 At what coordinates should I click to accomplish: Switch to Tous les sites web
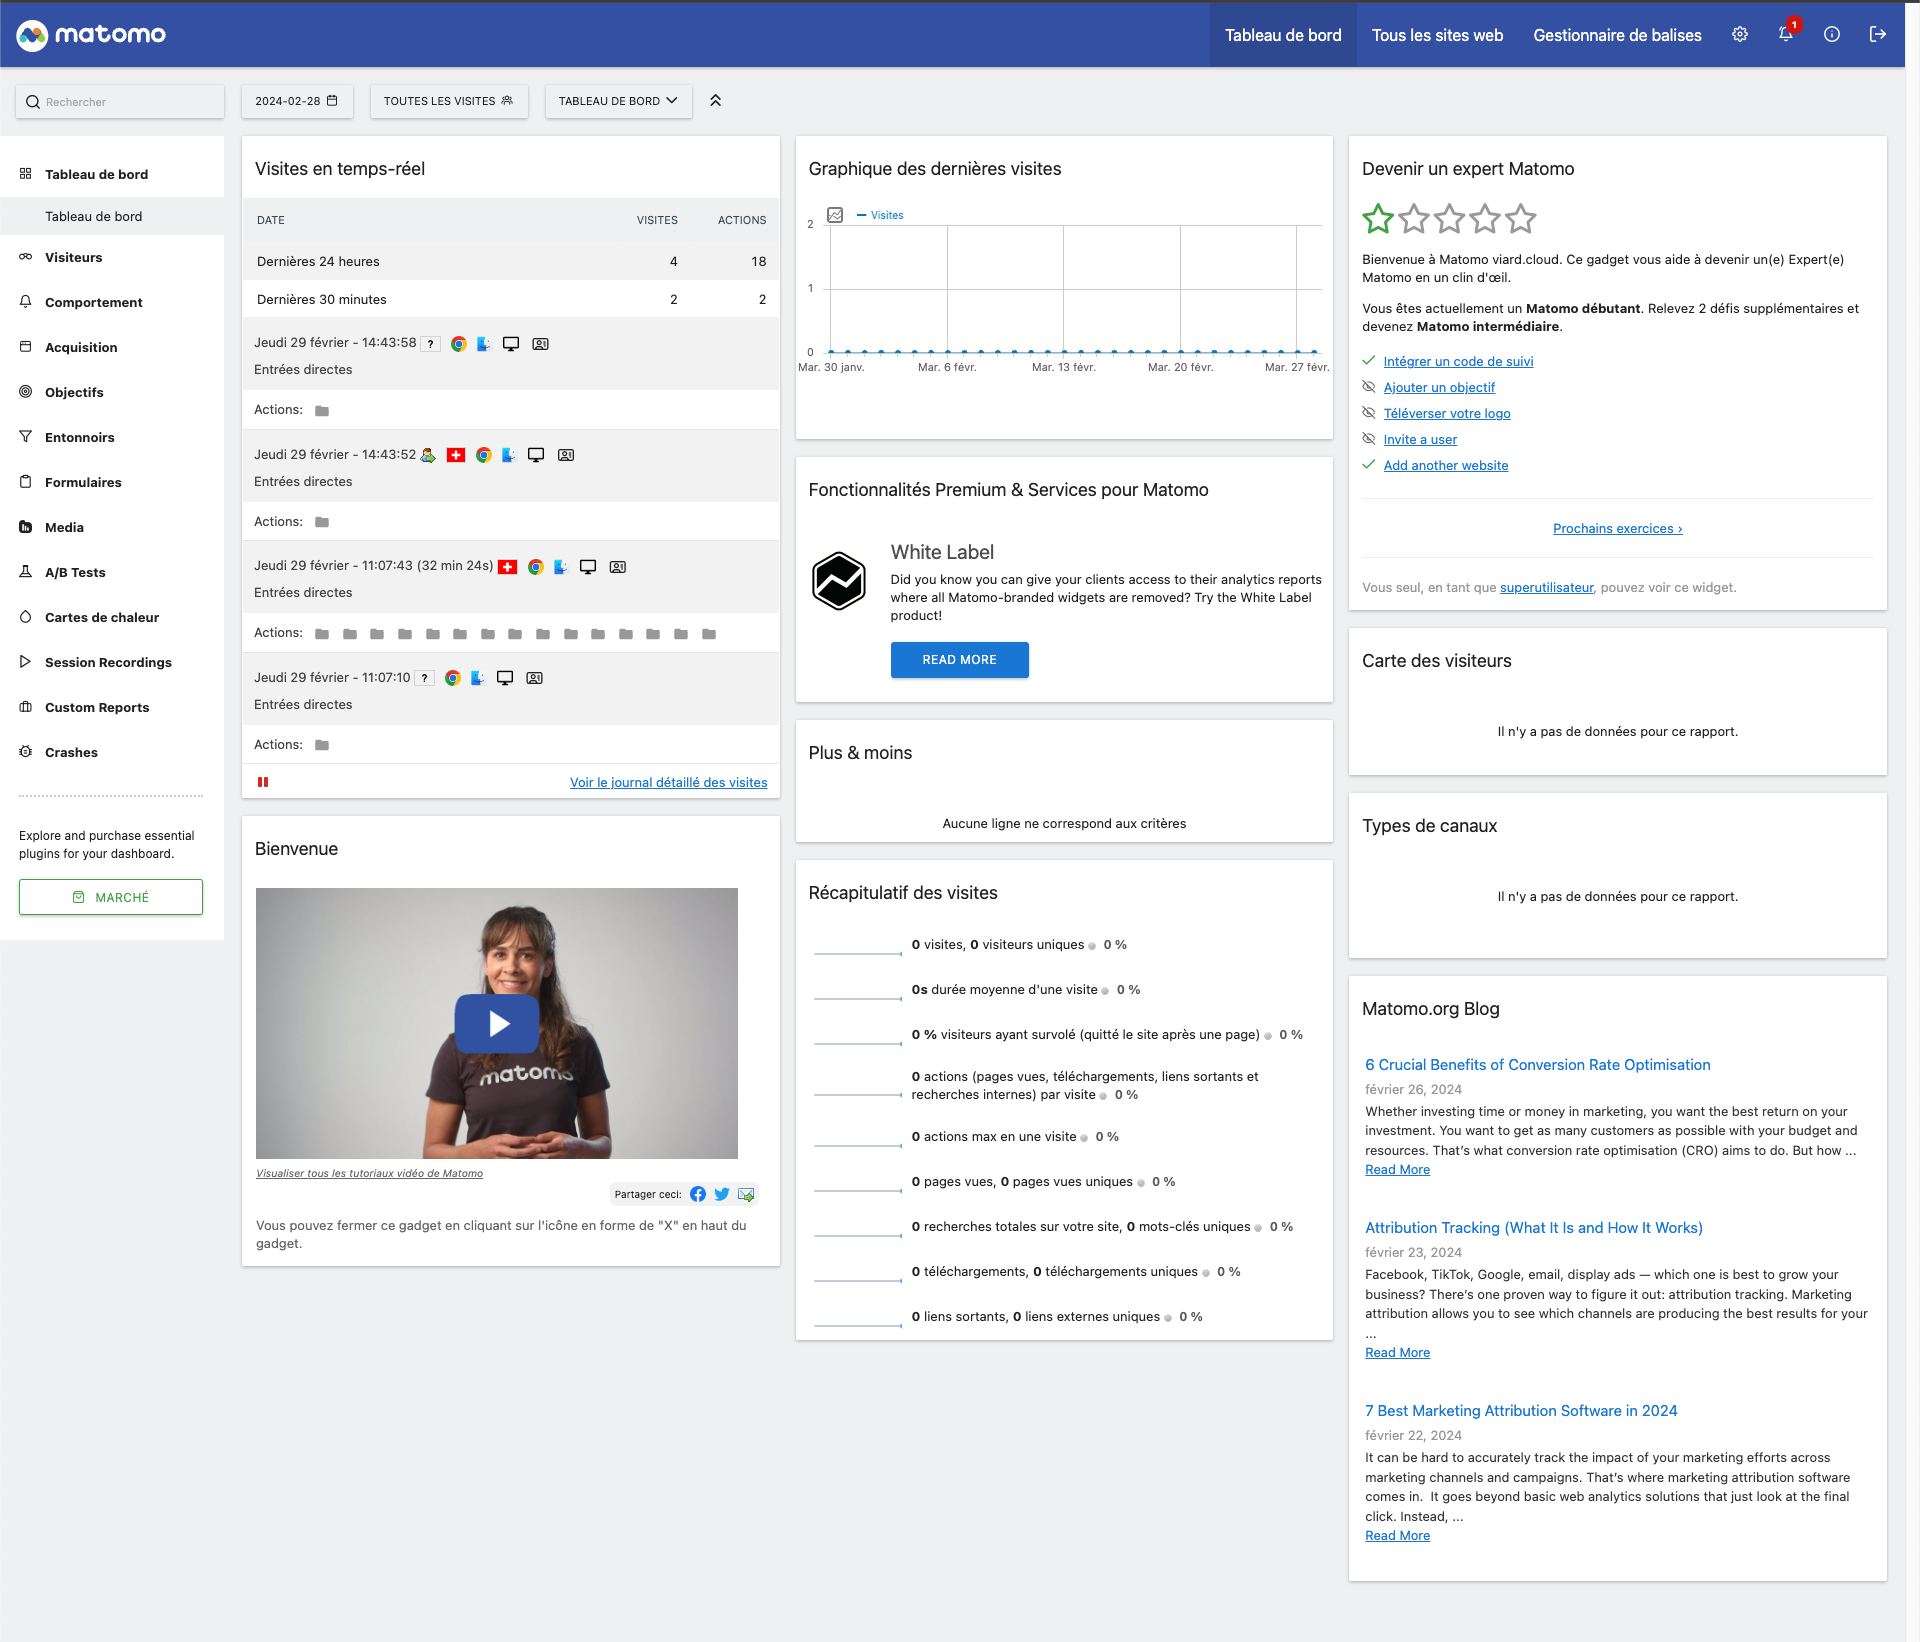click(x=1437, y=35)
